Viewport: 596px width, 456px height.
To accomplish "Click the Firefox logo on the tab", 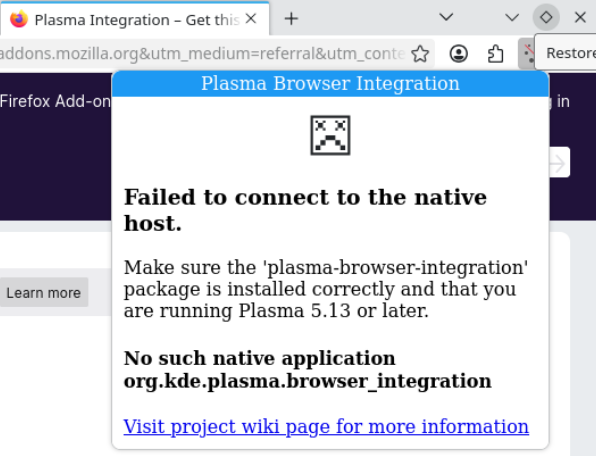I will pos(19,19).
